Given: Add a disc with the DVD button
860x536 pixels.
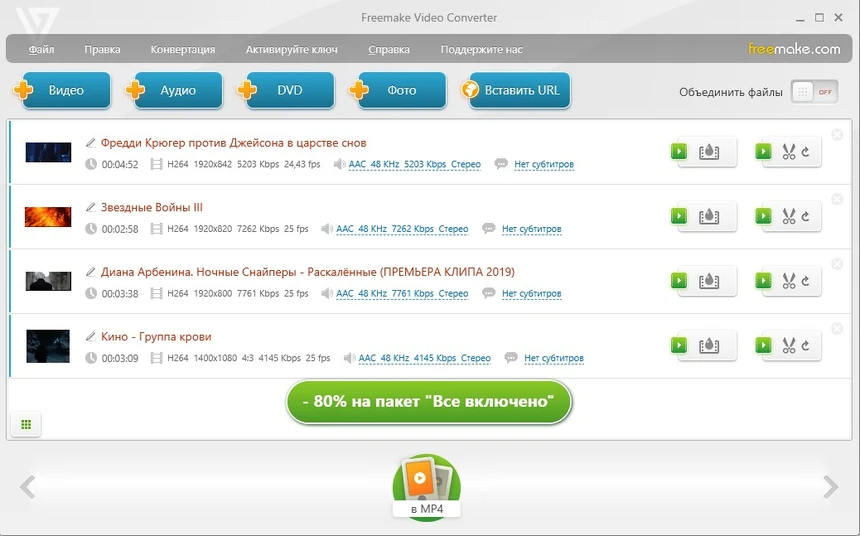Looking at the screenshot, I should [286, 90].
